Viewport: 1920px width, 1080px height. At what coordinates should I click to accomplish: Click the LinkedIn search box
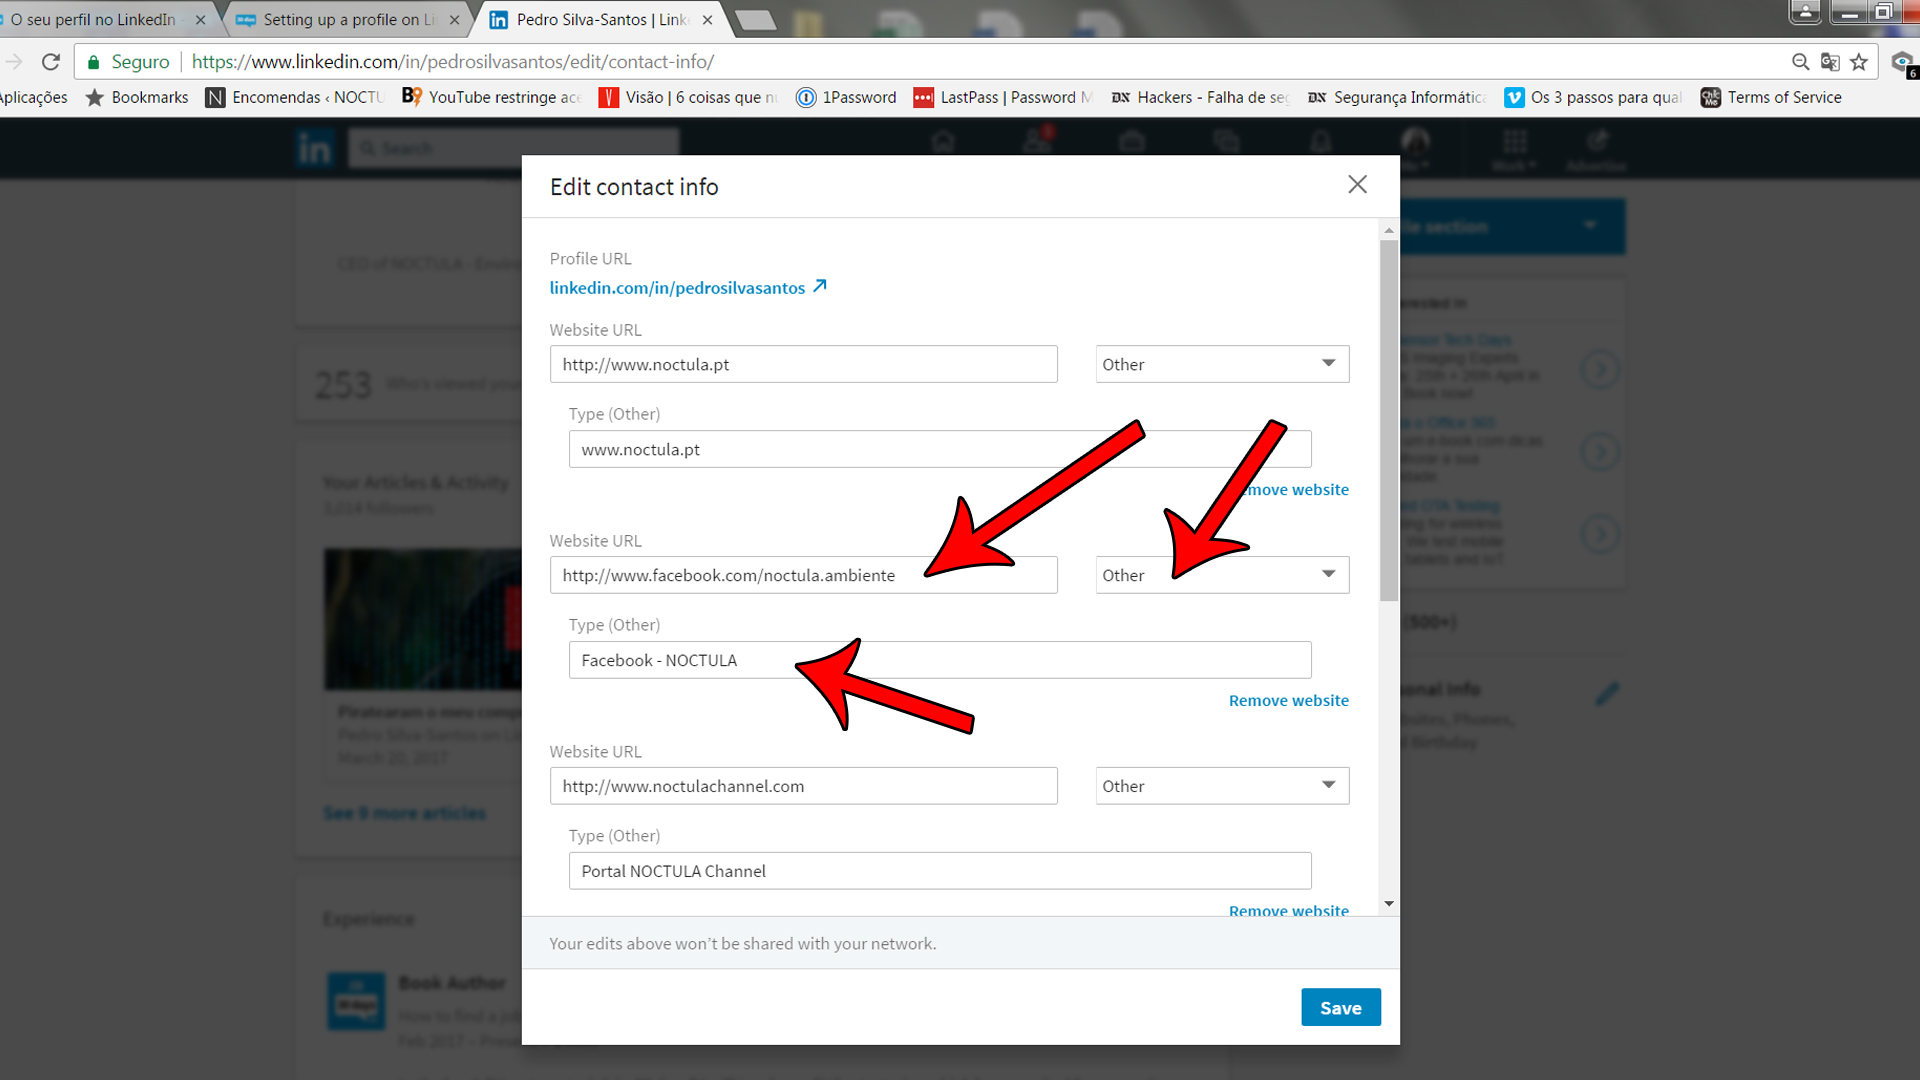click(513, 148)
